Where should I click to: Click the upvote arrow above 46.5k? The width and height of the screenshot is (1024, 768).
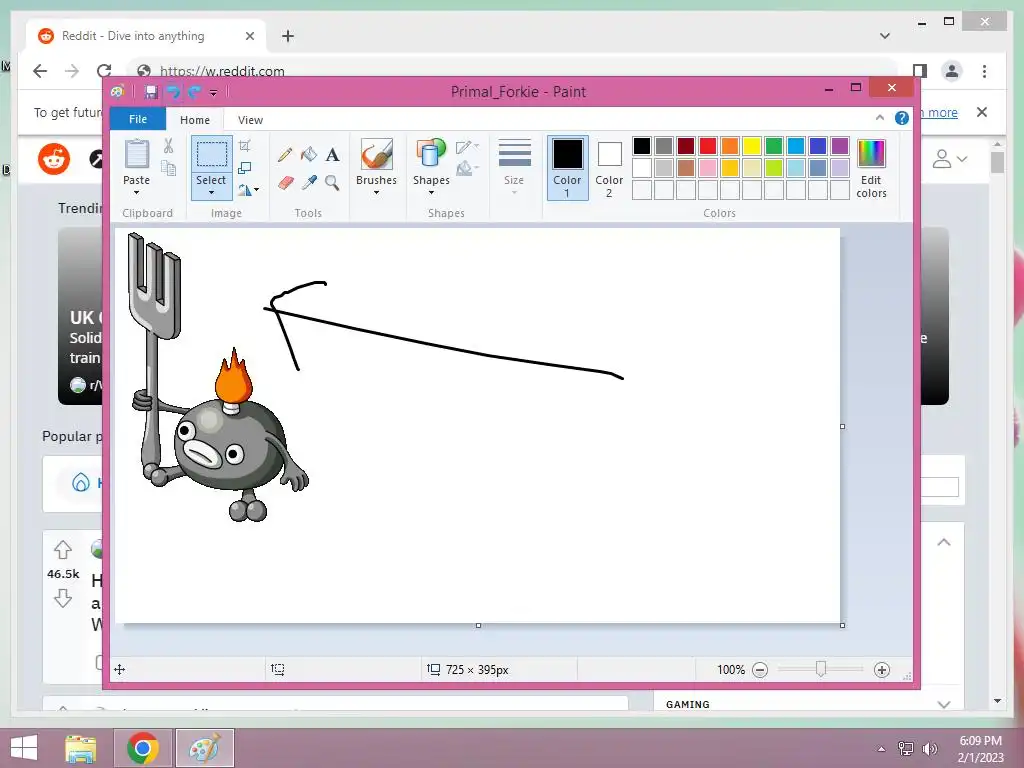tap(63, 550)
